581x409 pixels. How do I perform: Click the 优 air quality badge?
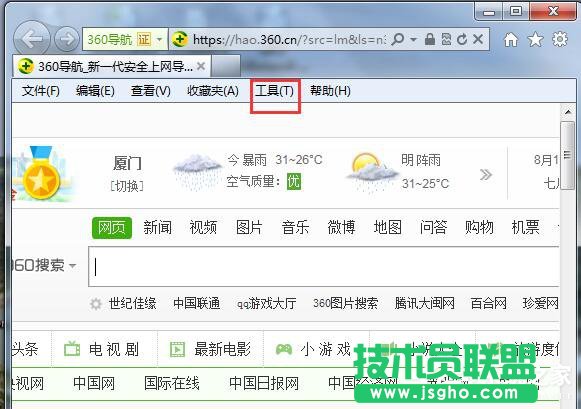pos(294,182)
